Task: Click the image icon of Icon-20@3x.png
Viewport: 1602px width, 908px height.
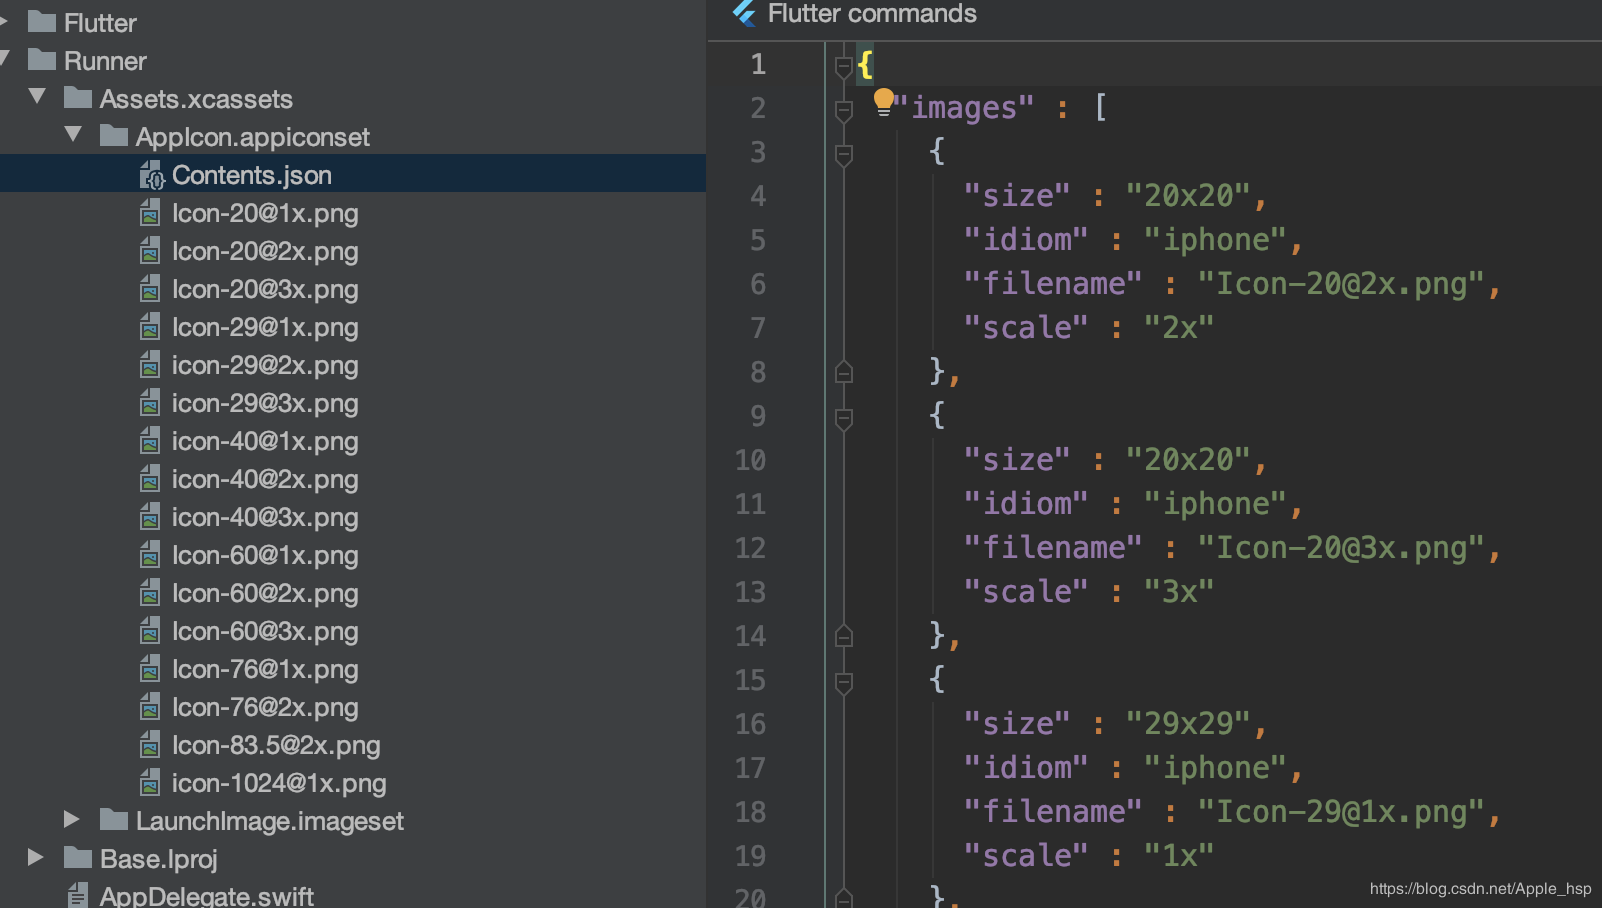Action: [x=150, y=289]
